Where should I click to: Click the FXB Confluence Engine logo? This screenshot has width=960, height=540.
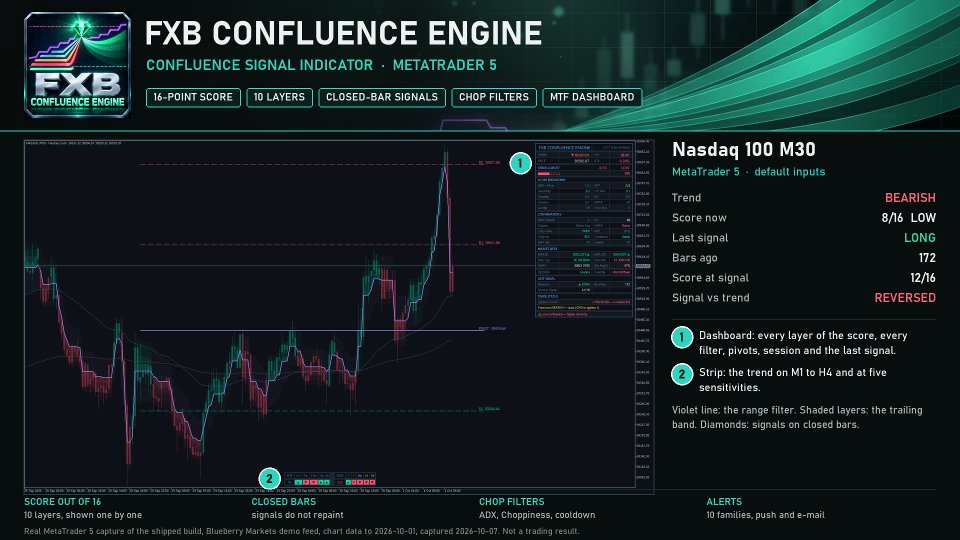(x=77, y=64)
